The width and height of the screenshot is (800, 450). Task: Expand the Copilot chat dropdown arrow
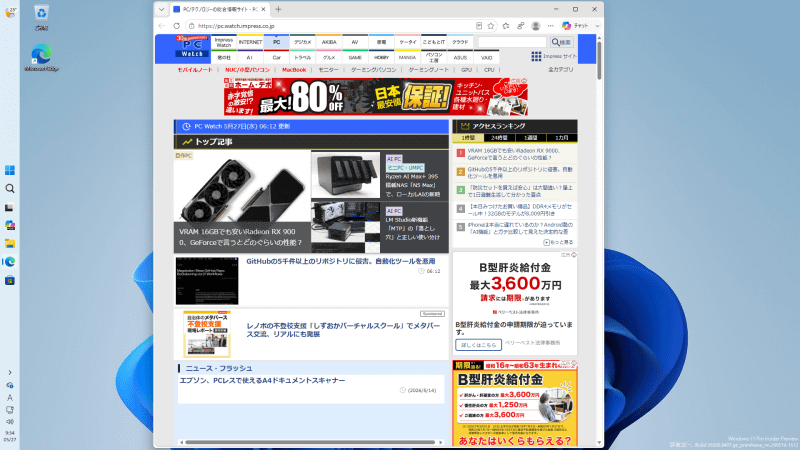[x=597, y=26]
